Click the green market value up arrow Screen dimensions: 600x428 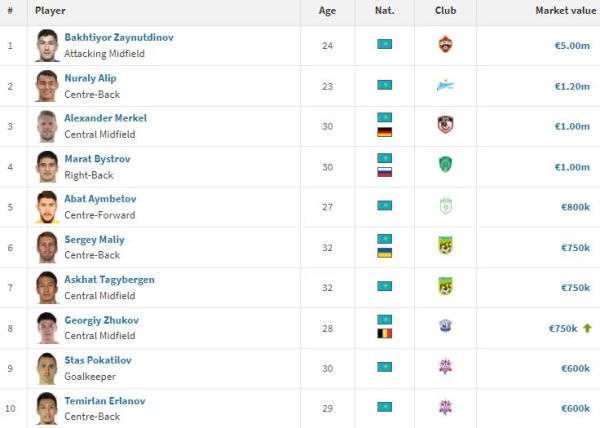586,327
